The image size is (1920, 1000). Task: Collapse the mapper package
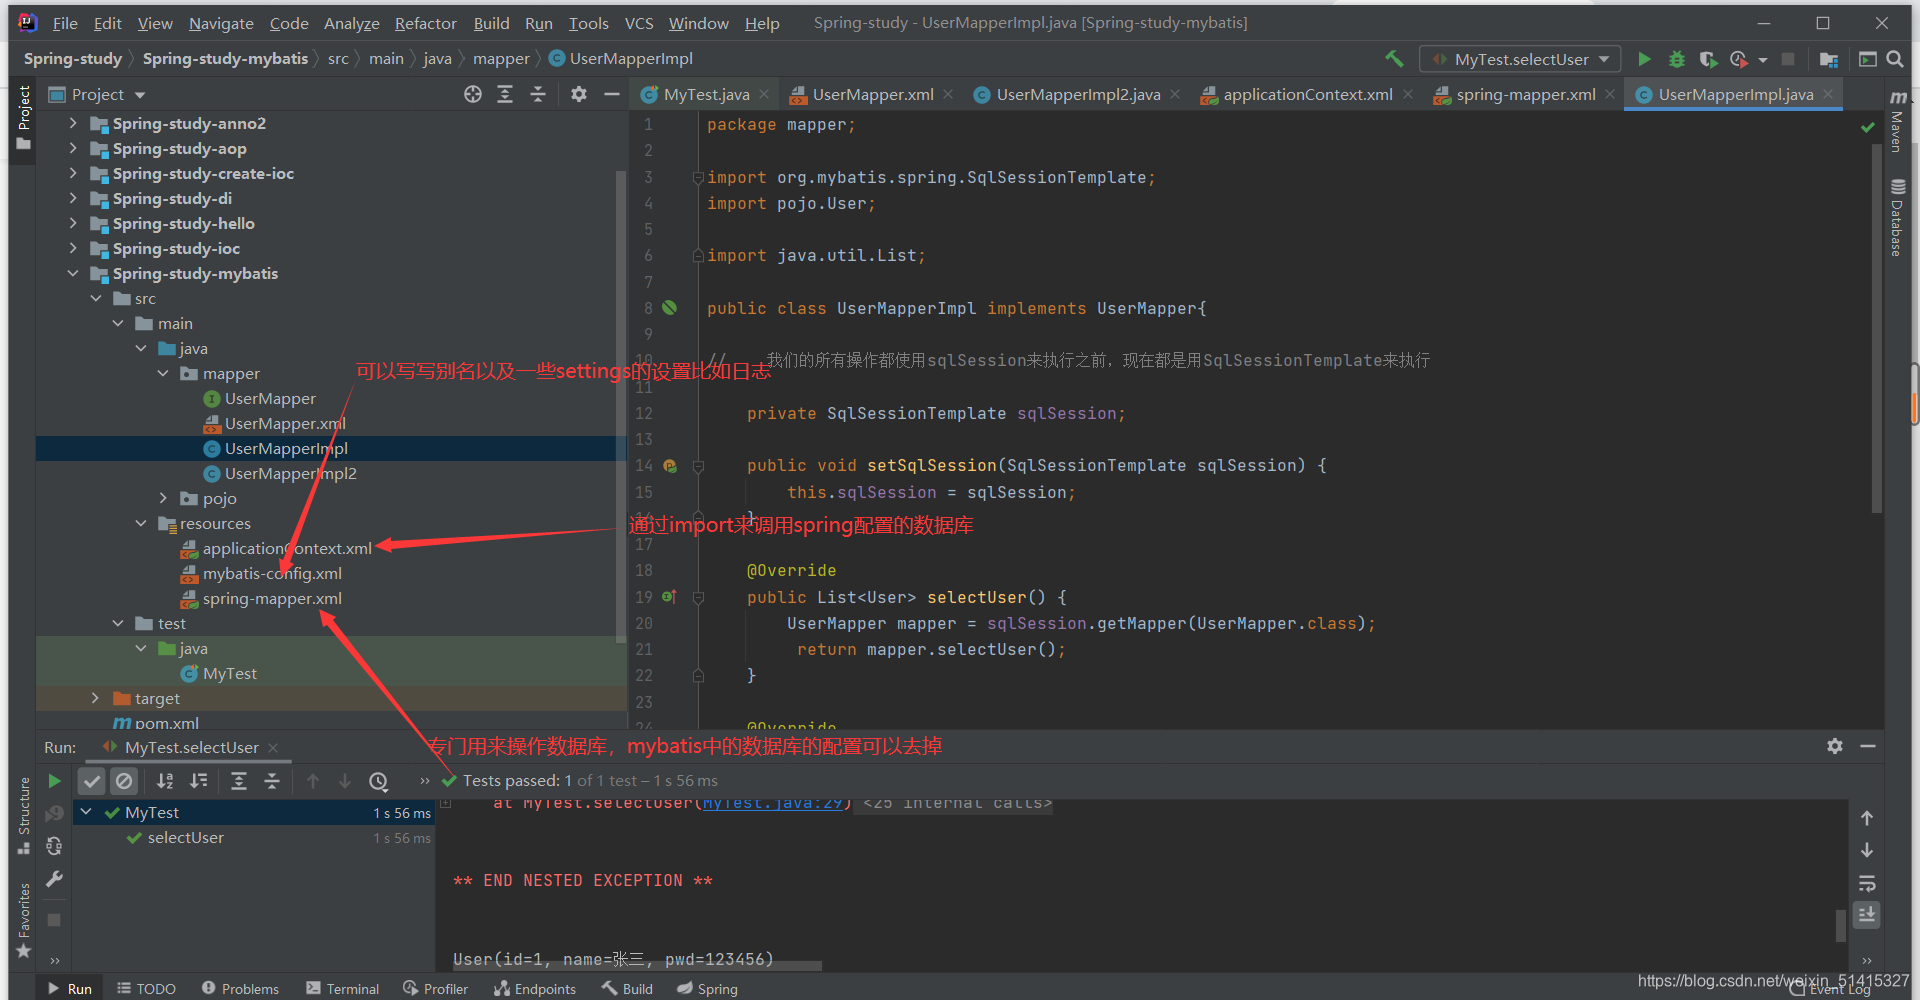coord(163,373)
